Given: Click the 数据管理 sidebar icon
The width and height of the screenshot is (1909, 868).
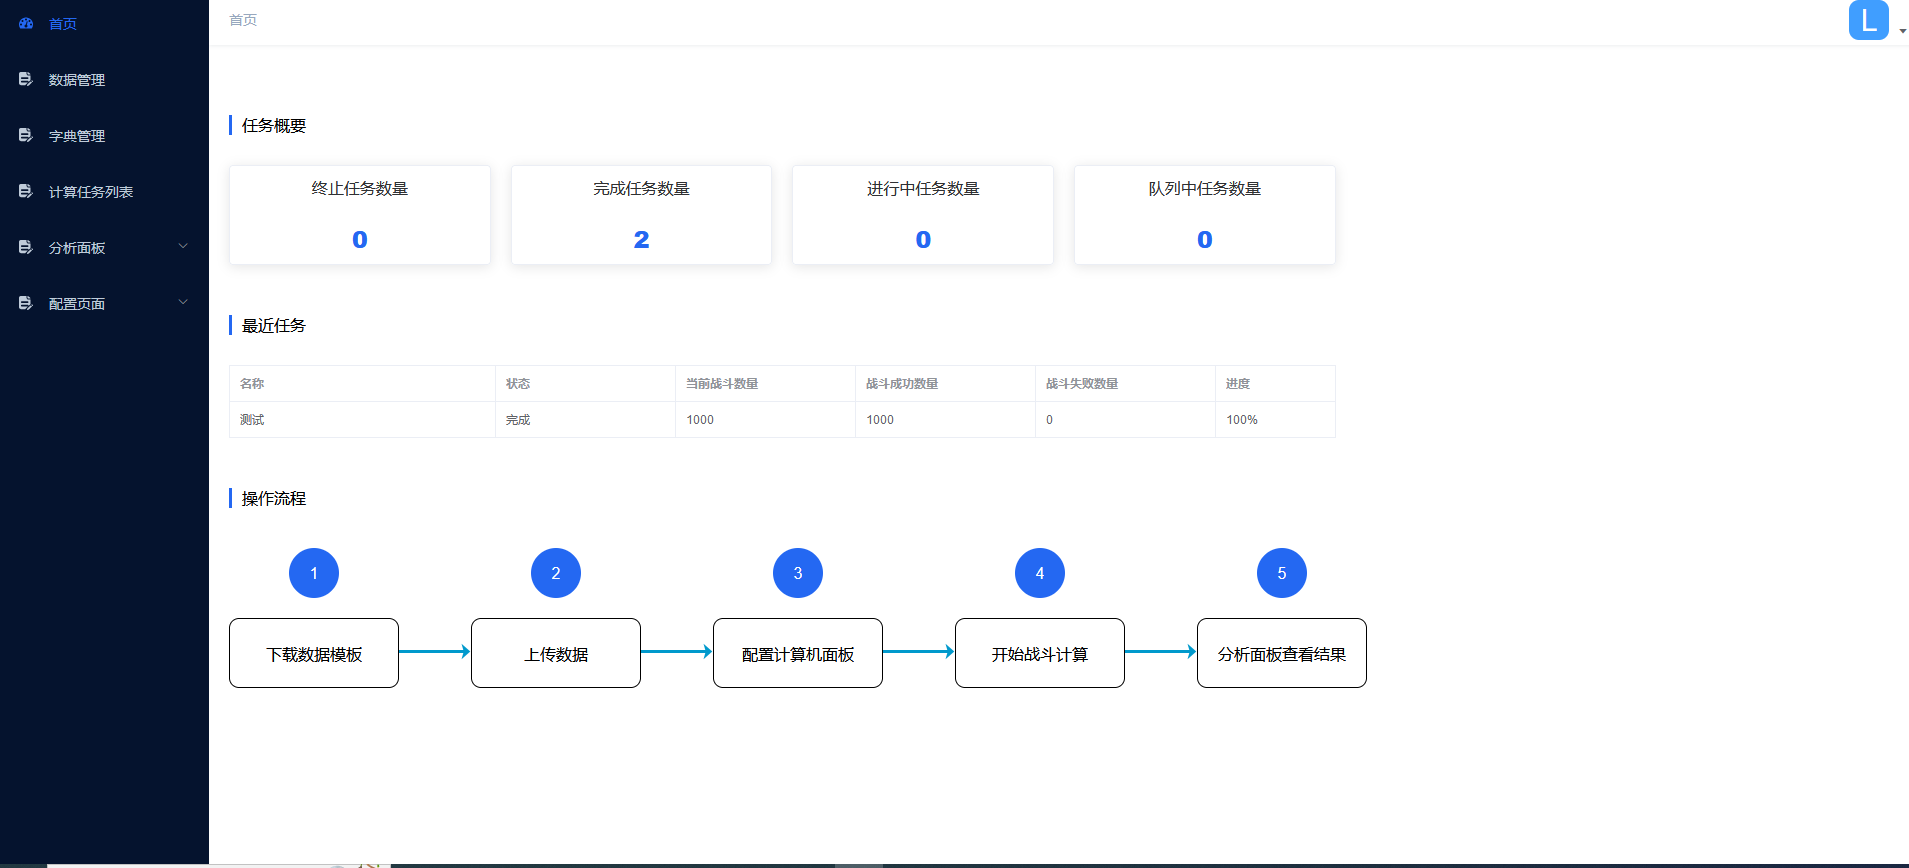Looking at the screenshot, I should pyautogui.click(x=26, y=79).
